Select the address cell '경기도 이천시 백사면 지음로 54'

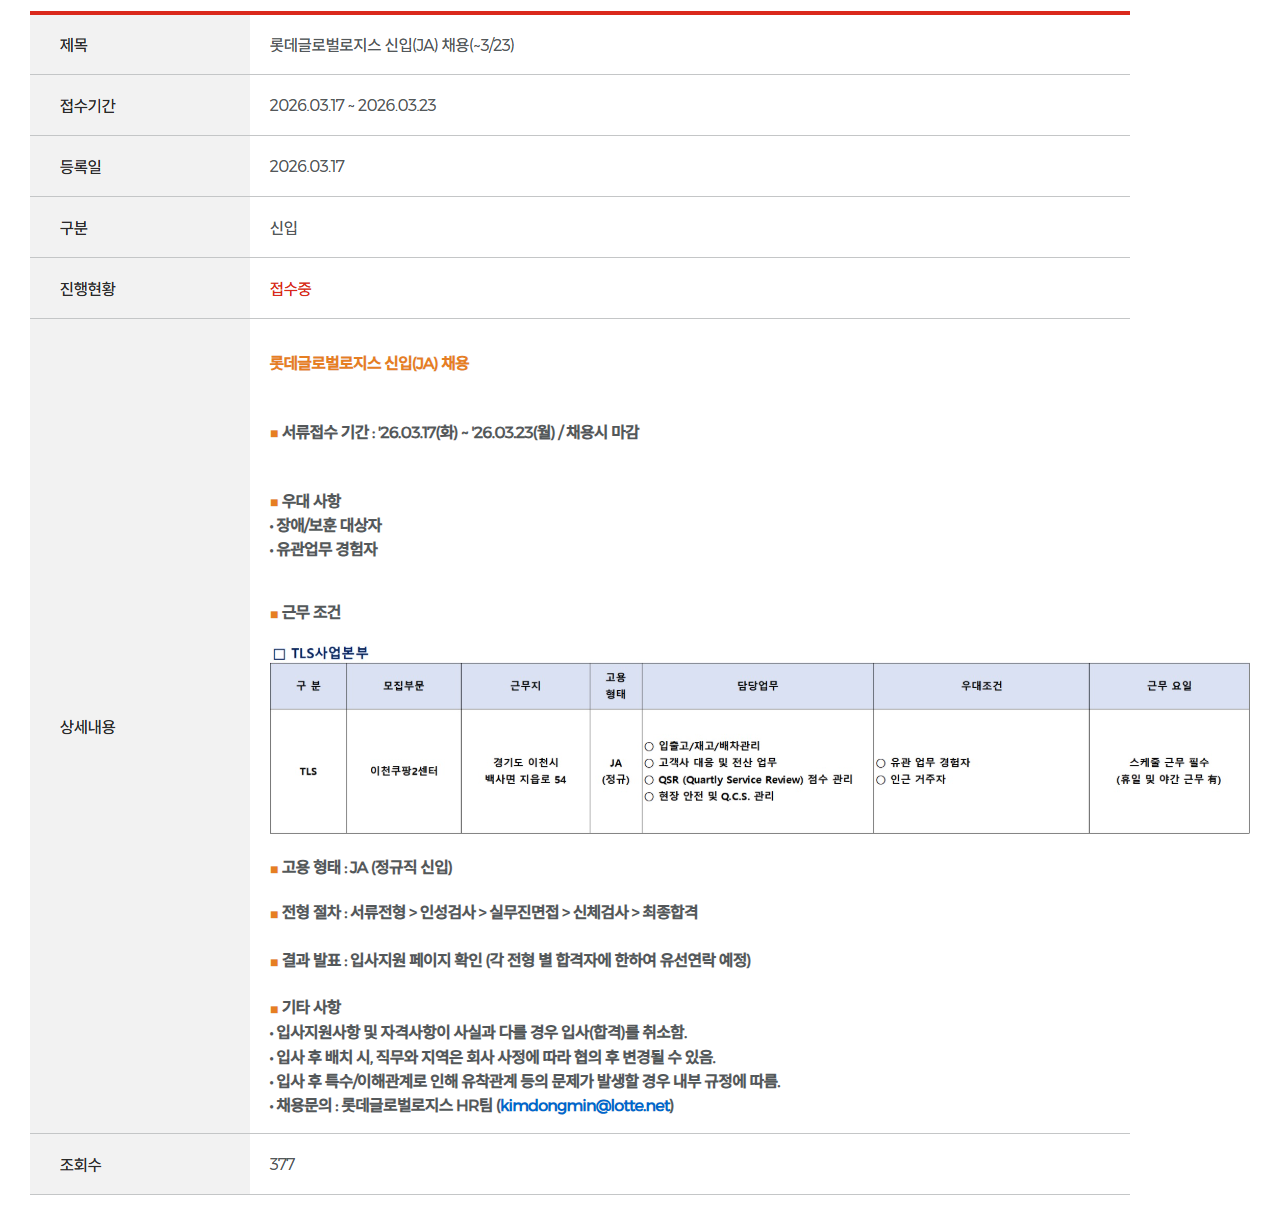(526, 771)
